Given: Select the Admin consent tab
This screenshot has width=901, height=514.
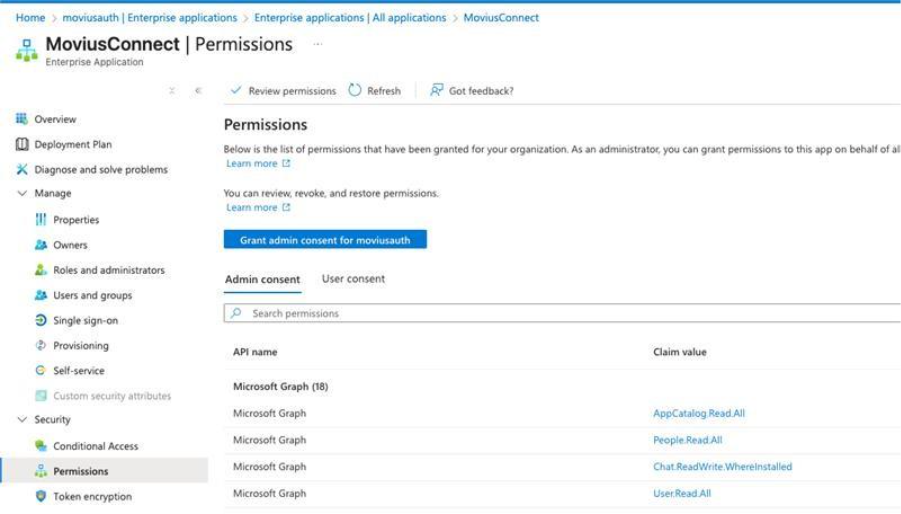Looking at the screenshot, I should 262,280.
